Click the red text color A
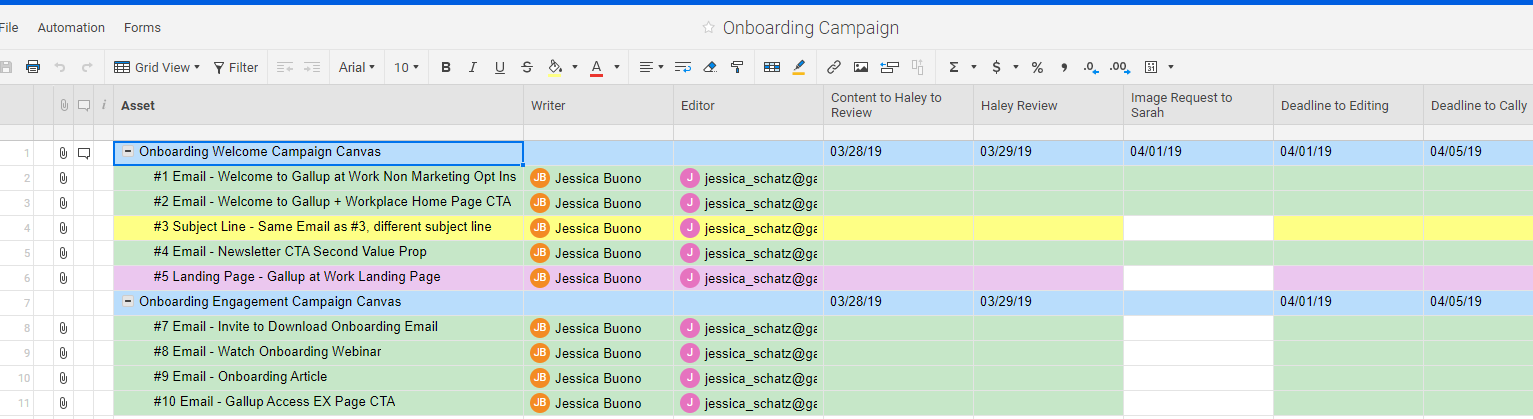This screenshot has height=419, width=1533. coord(596,67)
